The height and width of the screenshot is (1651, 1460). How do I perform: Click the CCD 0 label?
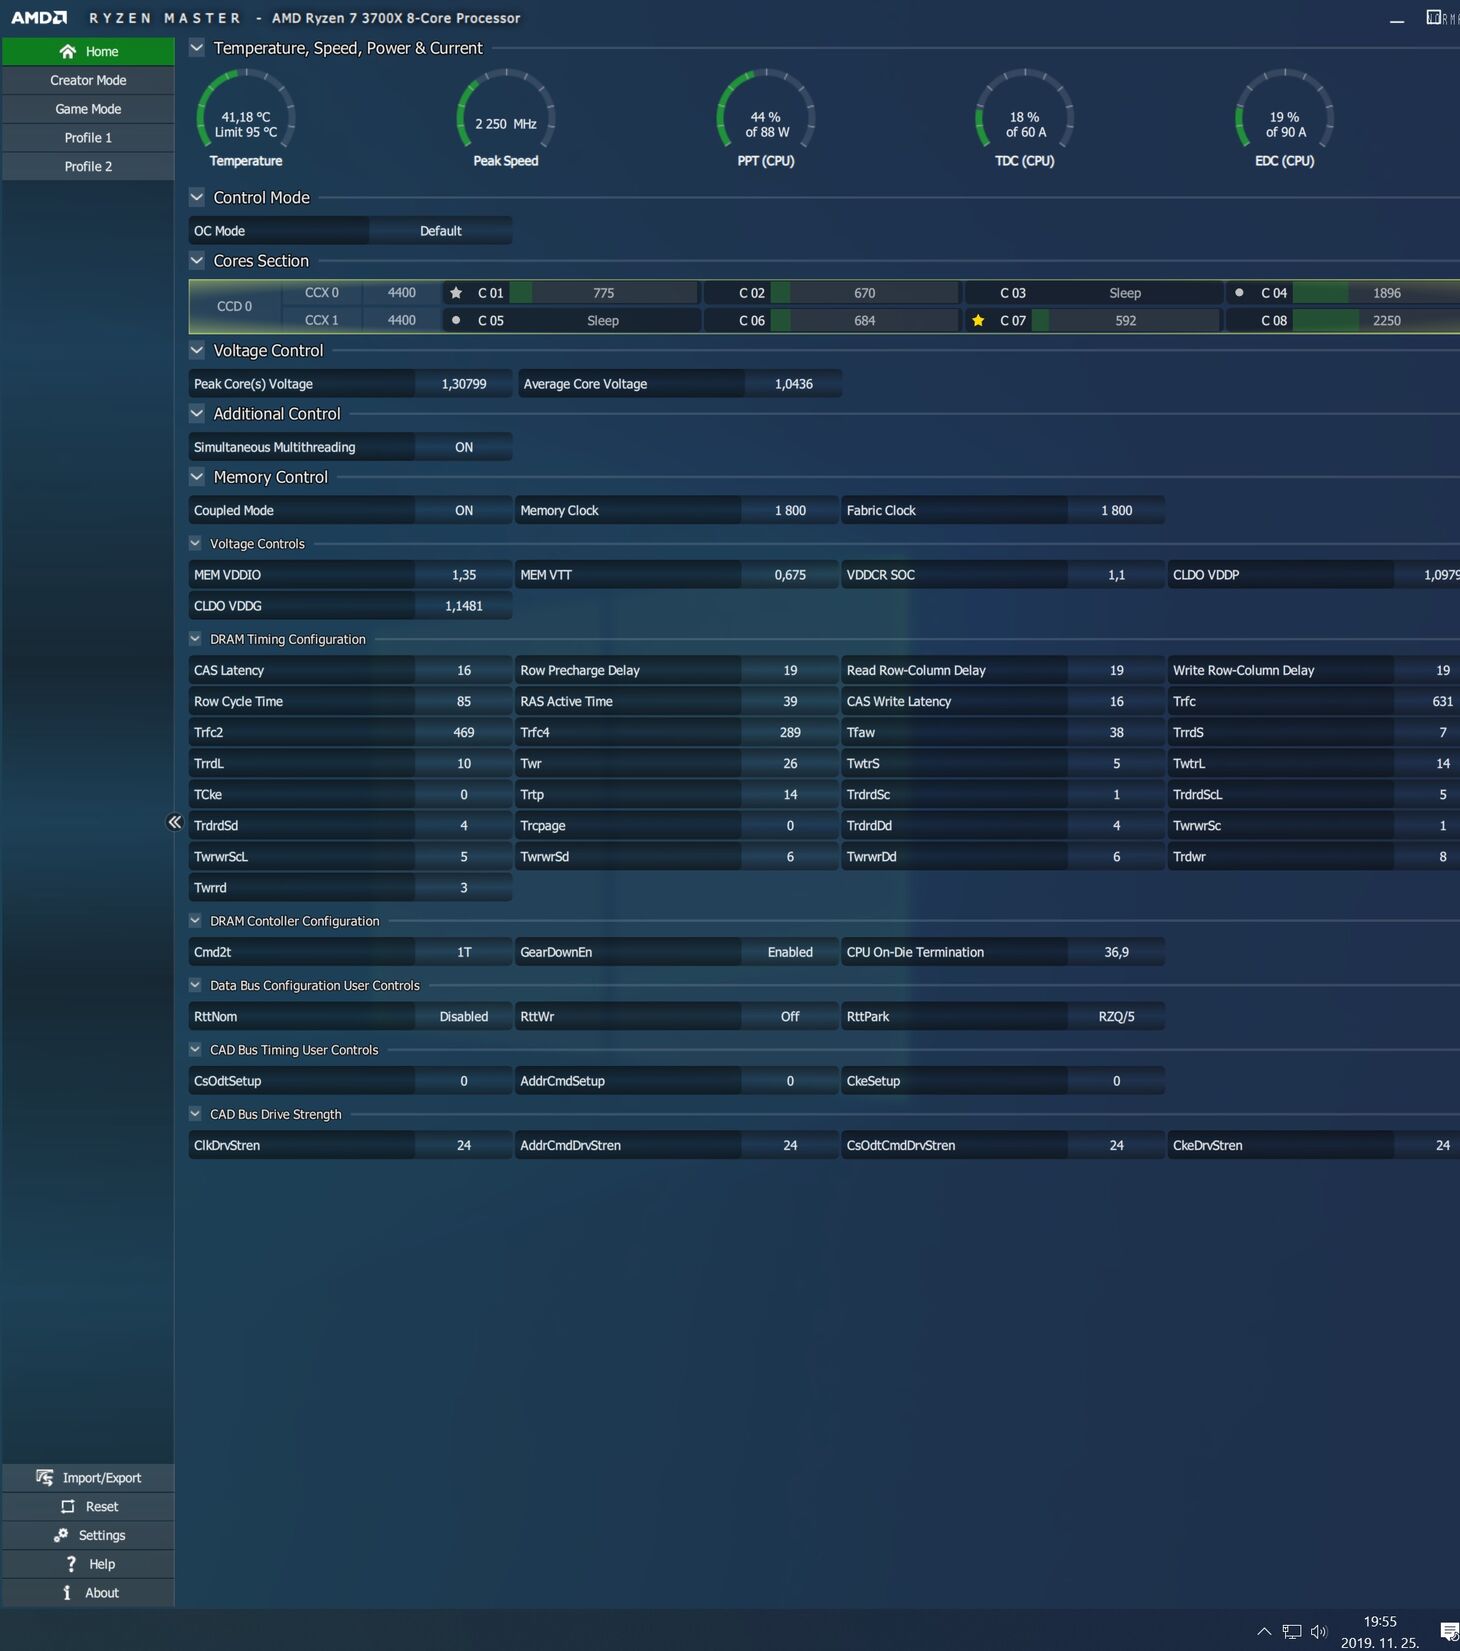click(234, 306)
